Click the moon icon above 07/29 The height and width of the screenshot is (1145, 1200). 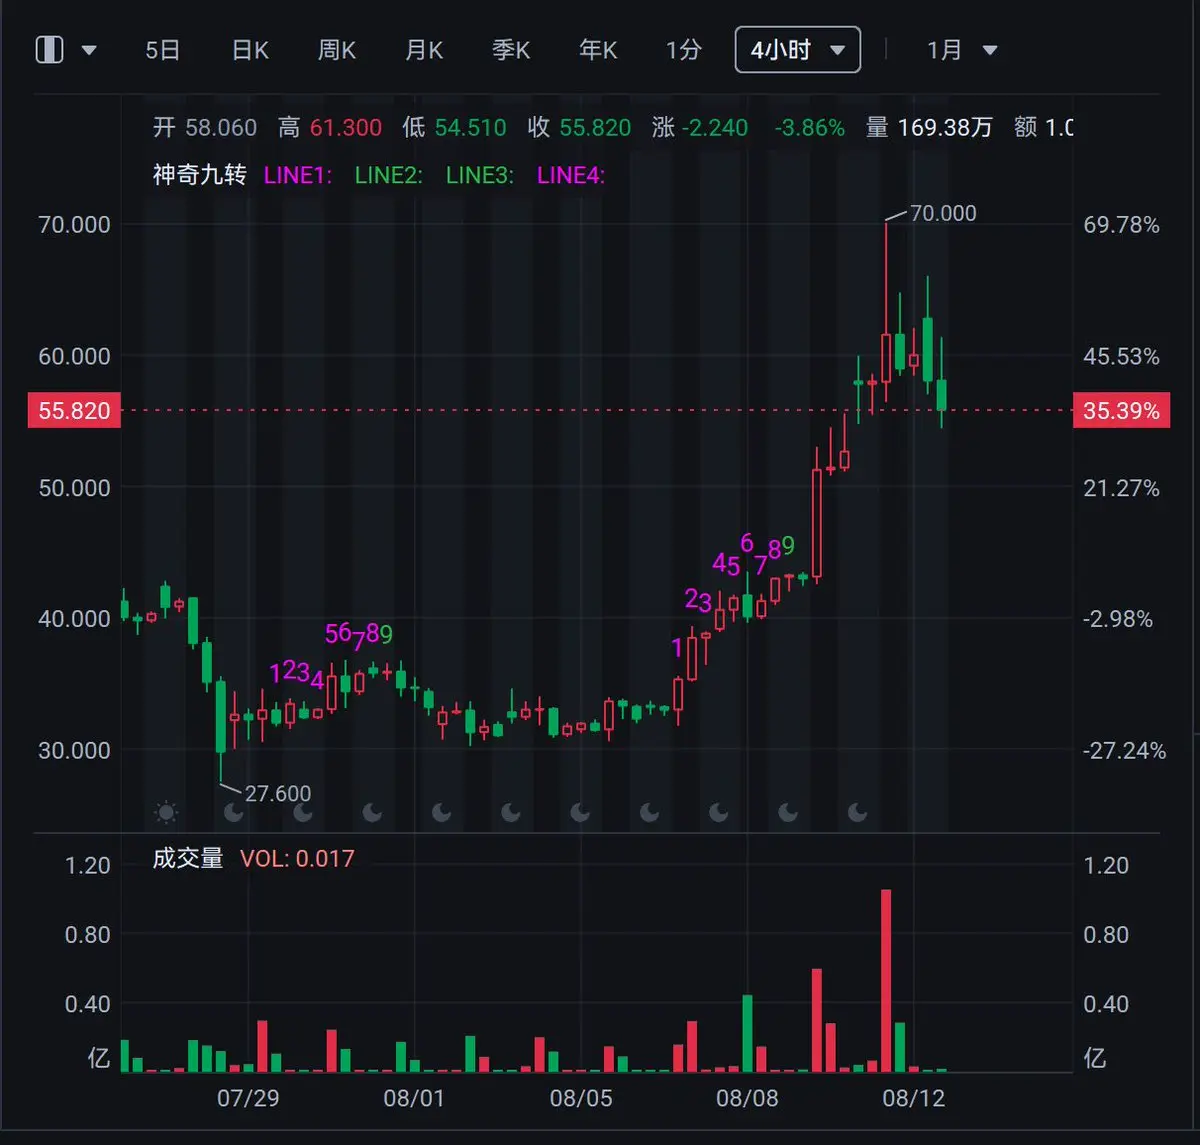point(233,812)
